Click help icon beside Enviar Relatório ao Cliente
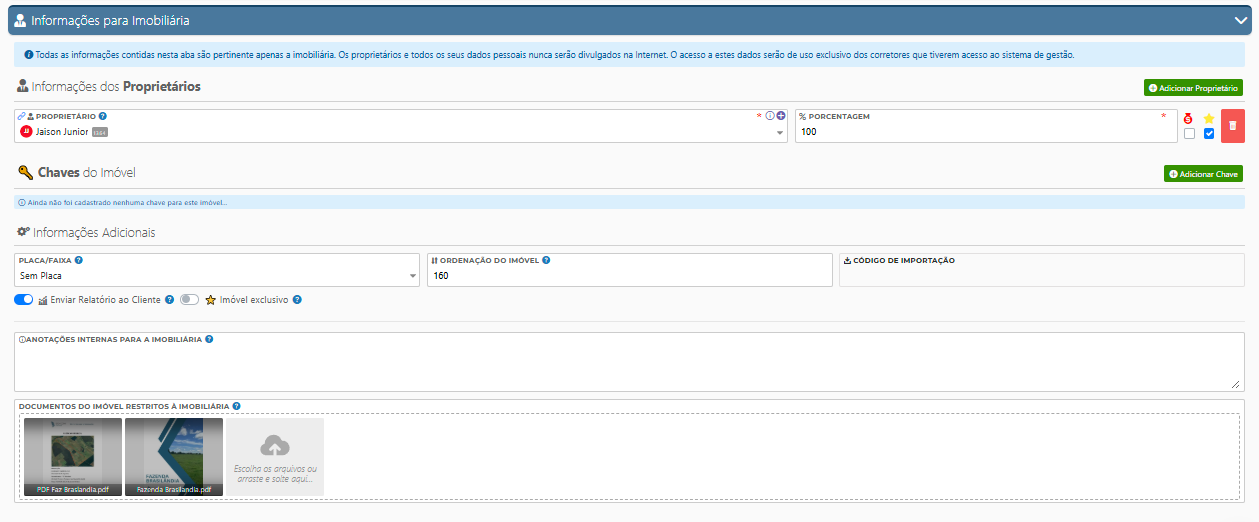The height and width of the screenshot is (522, 1259). click(x=170, y=300)
